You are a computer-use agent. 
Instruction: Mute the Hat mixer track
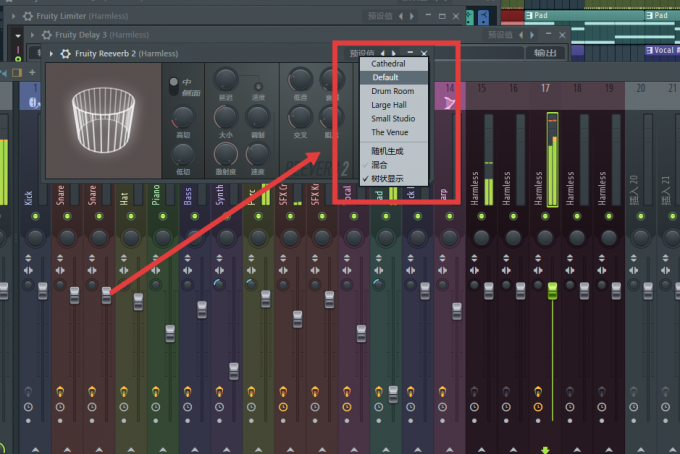point(131,216)
